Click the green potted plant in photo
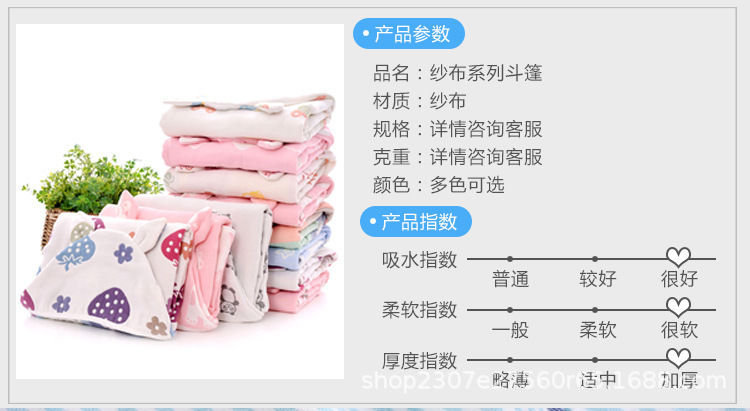This screenshot has height=411, width=750. [91, 184]
